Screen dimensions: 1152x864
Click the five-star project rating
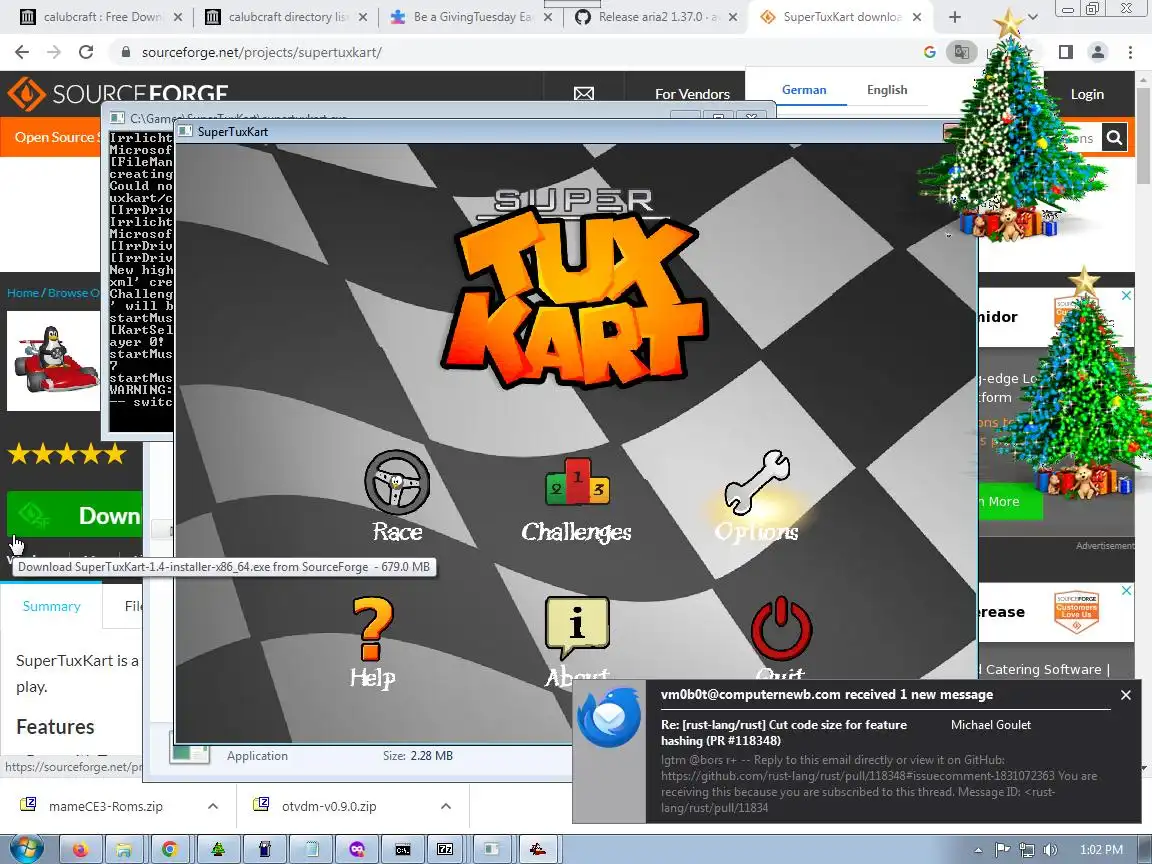point(67,454)
